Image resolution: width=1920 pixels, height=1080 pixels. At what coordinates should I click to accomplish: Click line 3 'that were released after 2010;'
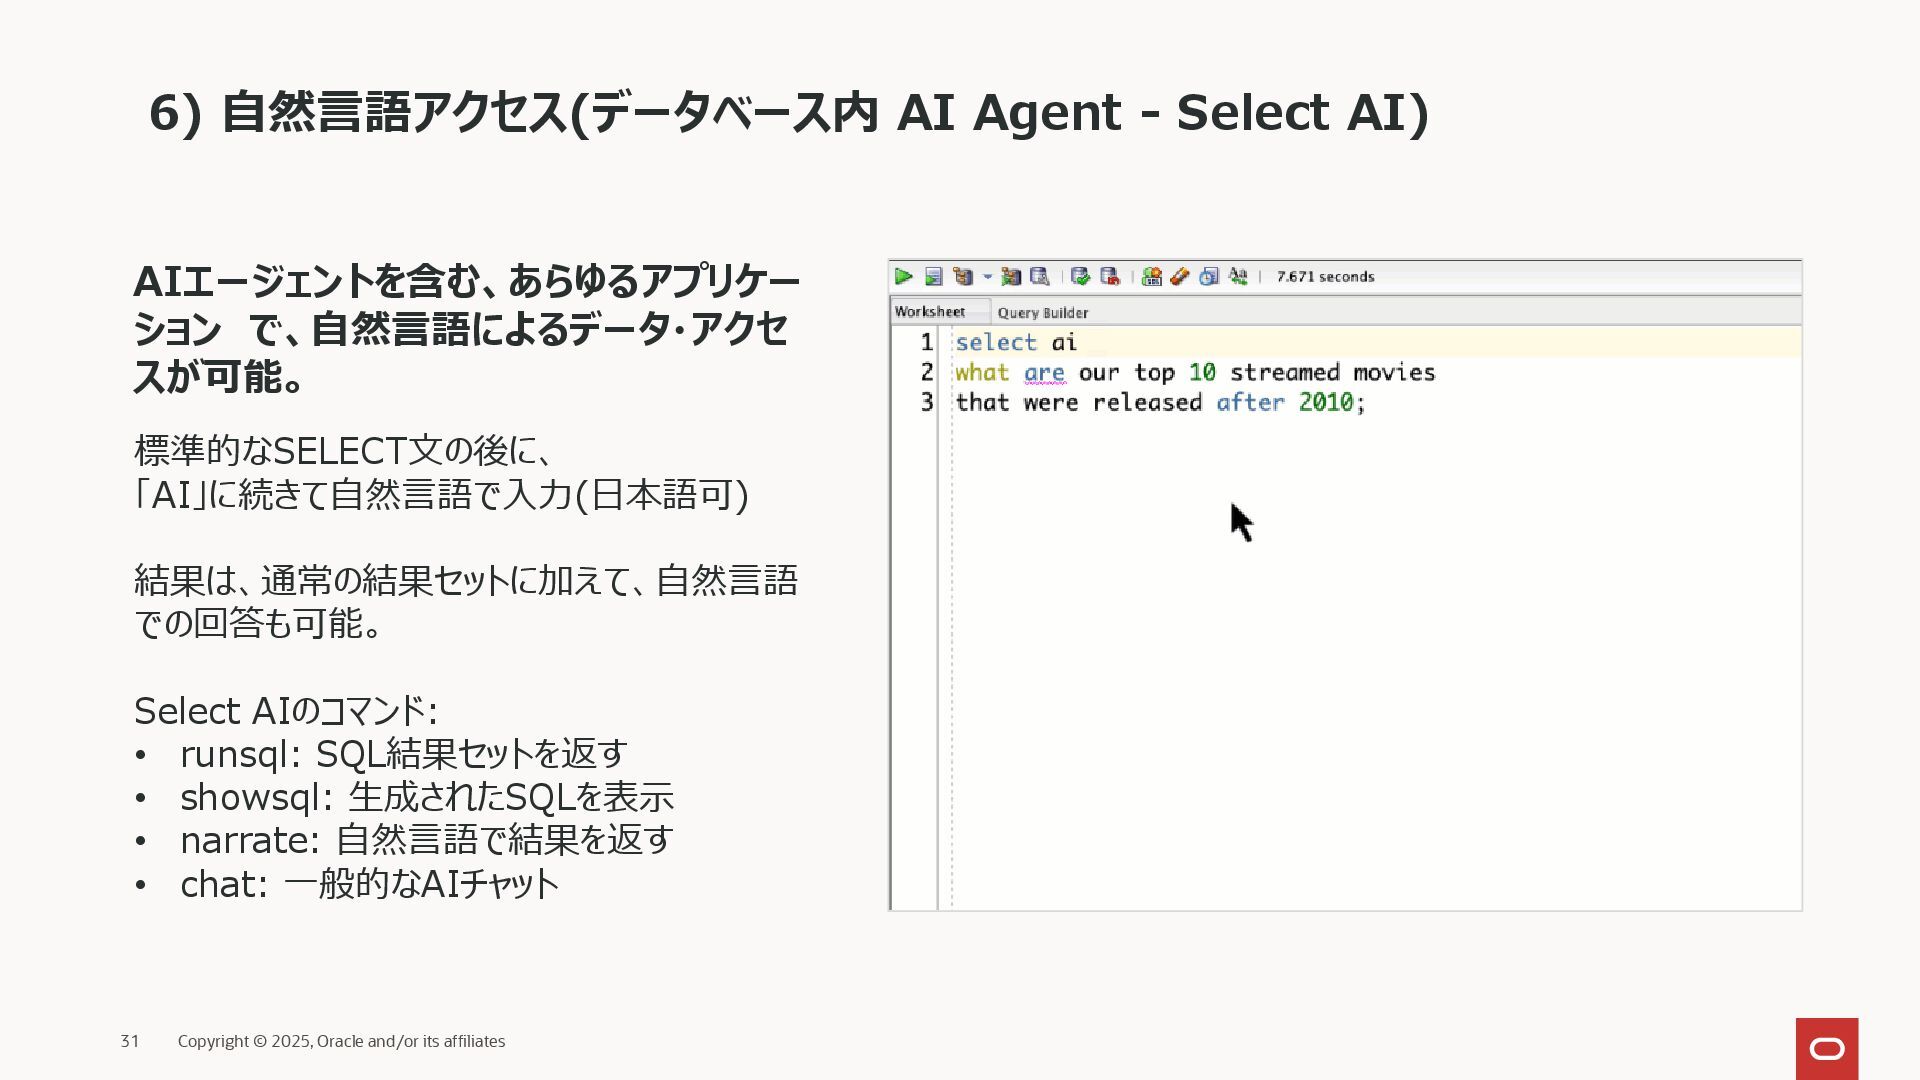click(x=1160, y=403)
